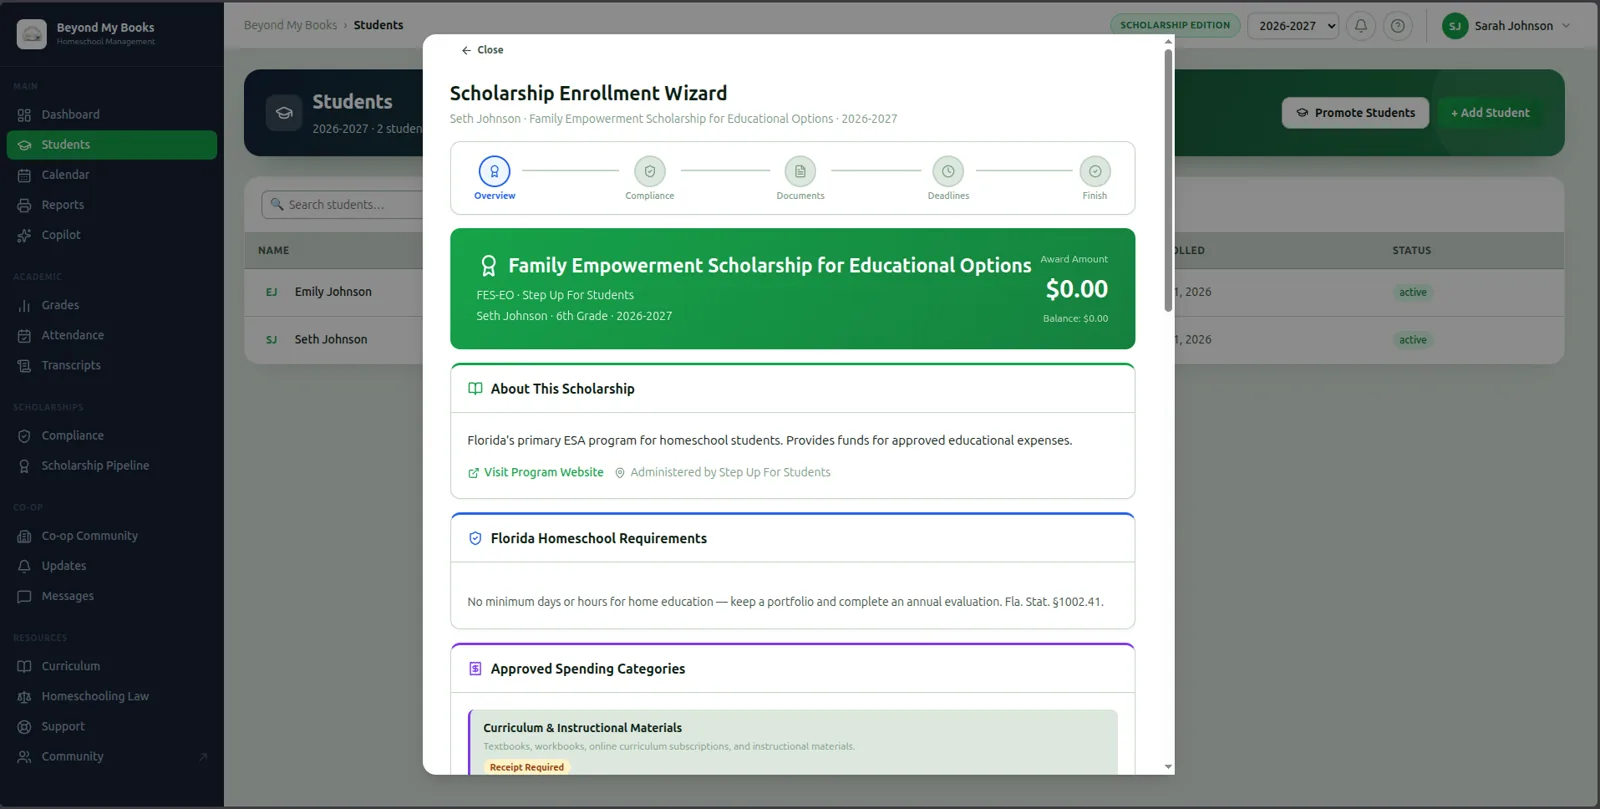This screenshot has width=1600, height=809.
Task: Click the Support lifebuoy icon
Action: (24, 727)
